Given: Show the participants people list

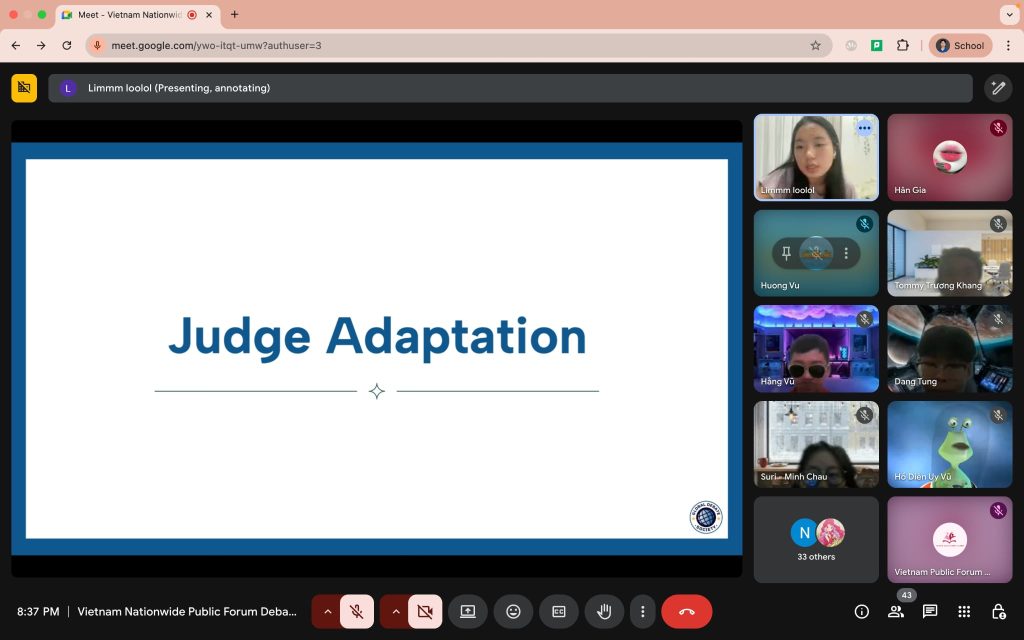Looking at the screenshot, I should pos(896,612).
